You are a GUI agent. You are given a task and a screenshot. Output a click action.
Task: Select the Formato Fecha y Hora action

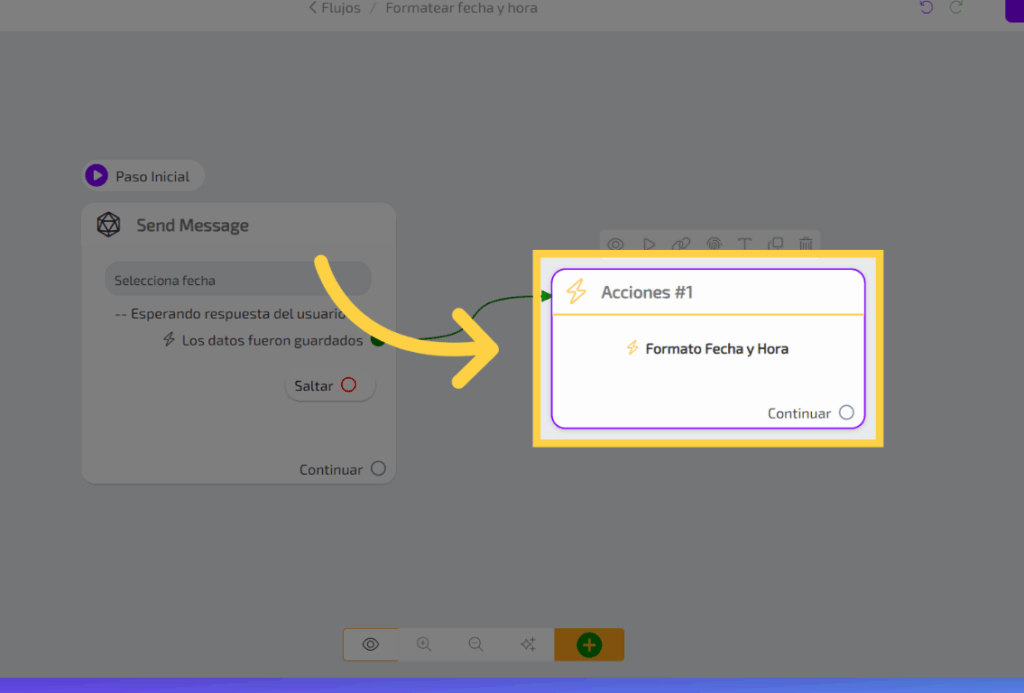point(716,349)
